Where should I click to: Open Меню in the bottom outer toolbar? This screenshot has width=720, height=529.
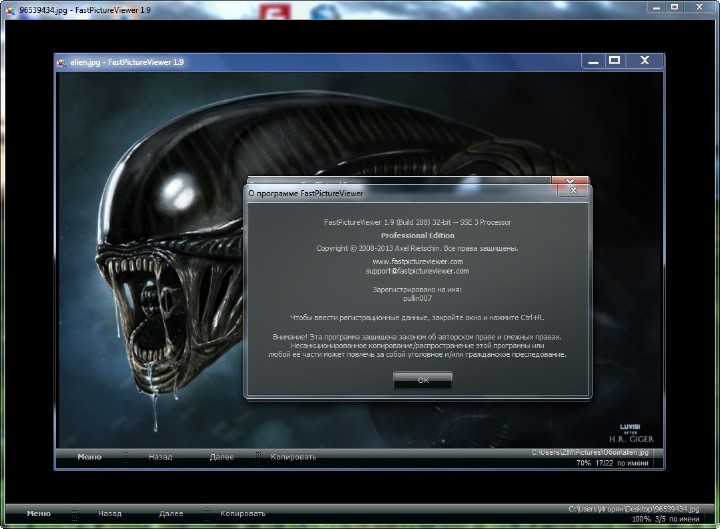[39, 513]
